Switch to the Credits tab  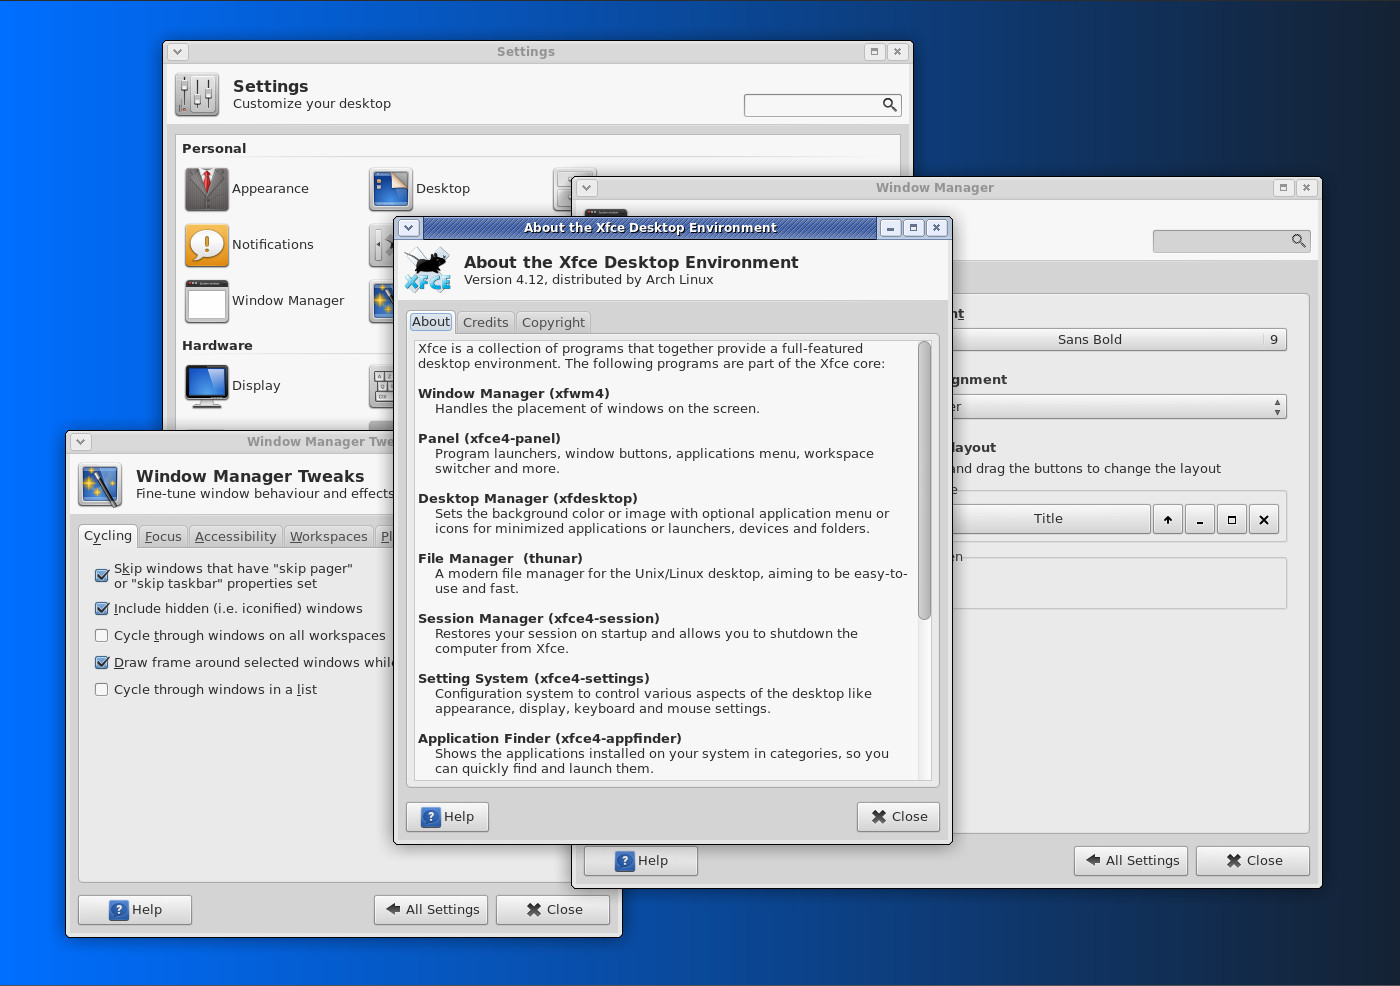click(486, 323)
